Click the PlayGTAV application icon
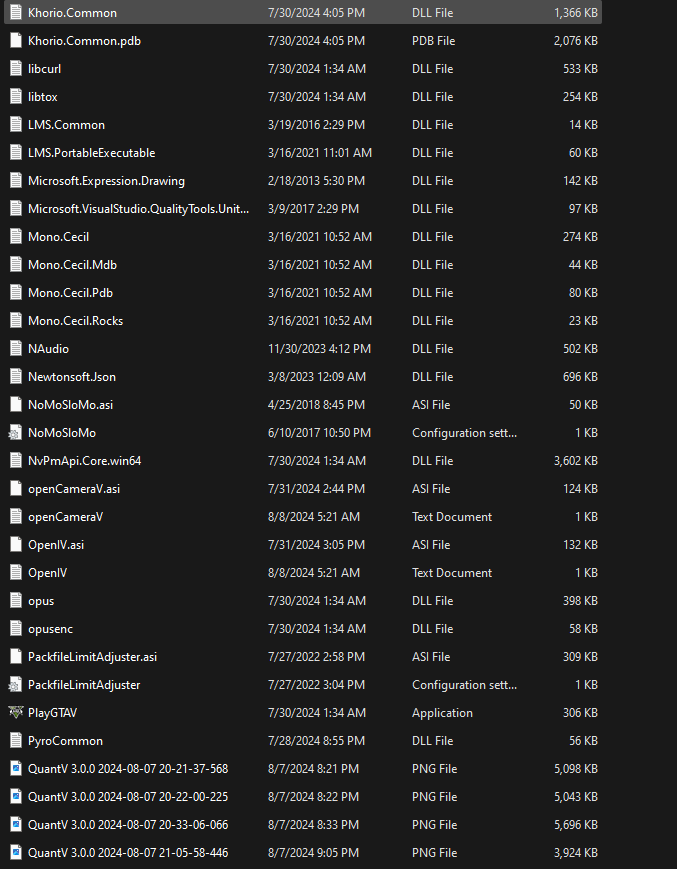The image size is (677, 869). [16, 712]
